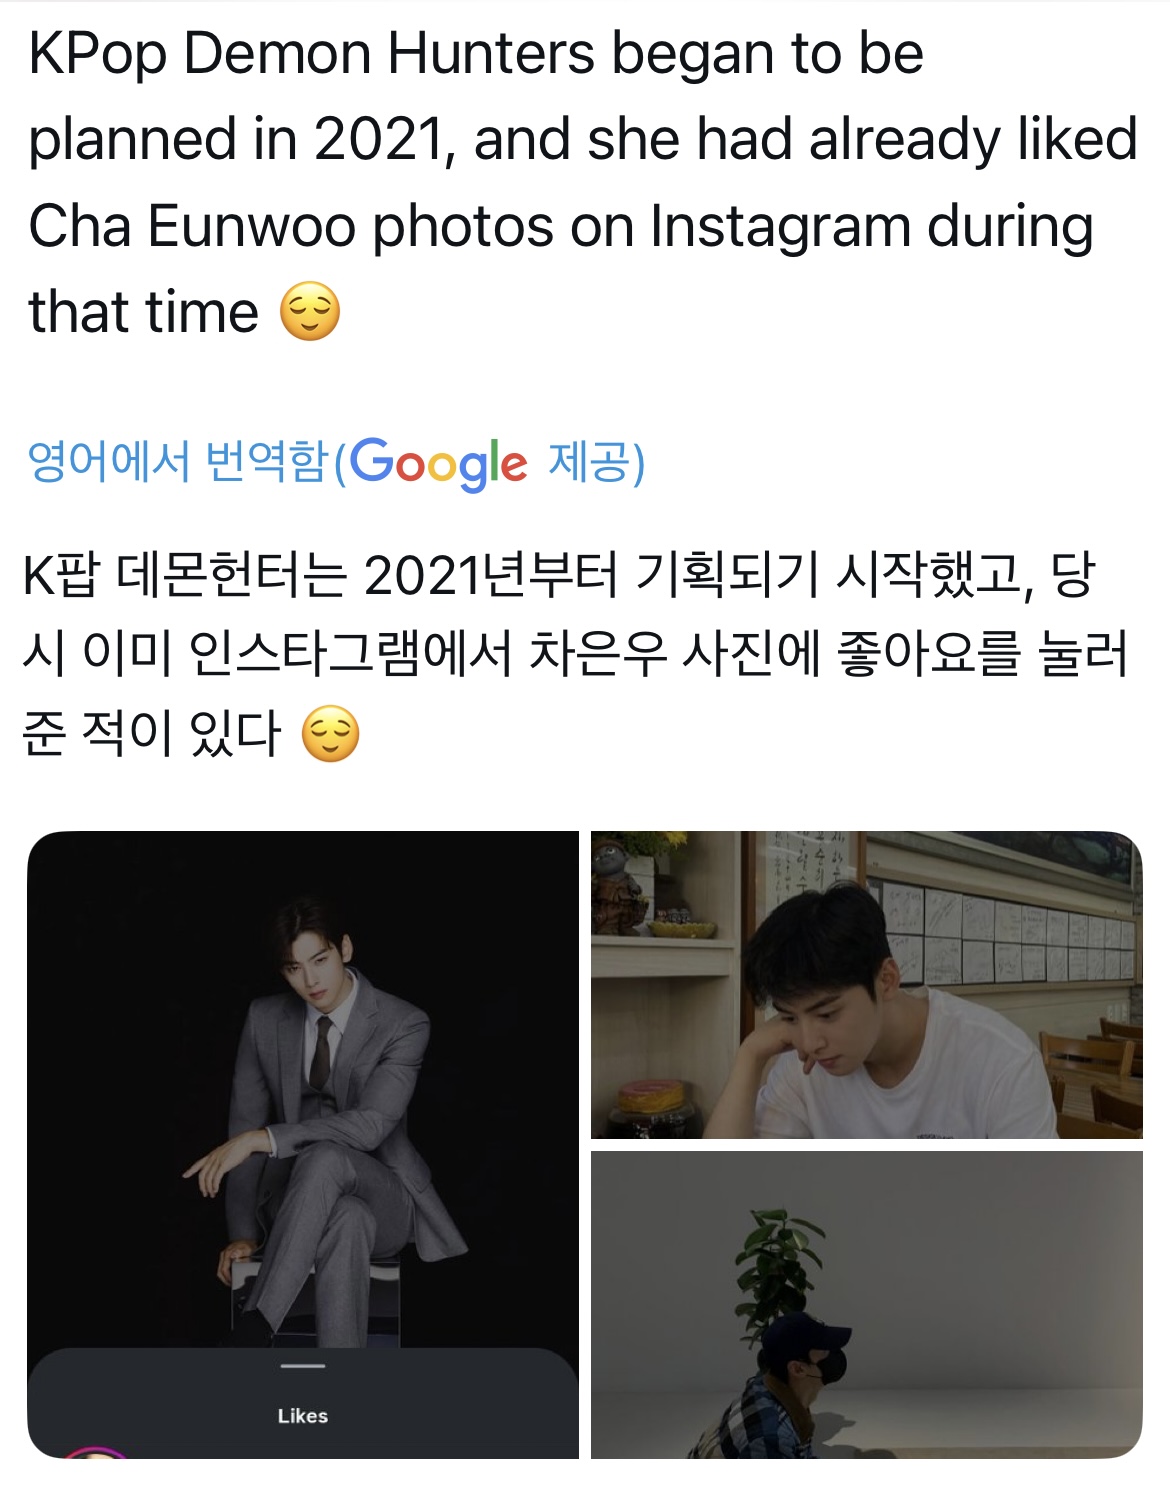Image resolution: width=1170 pixels, height=1501 pixels.
Task: Open the gray suit portrait photo
Action: coord(303,1144)
